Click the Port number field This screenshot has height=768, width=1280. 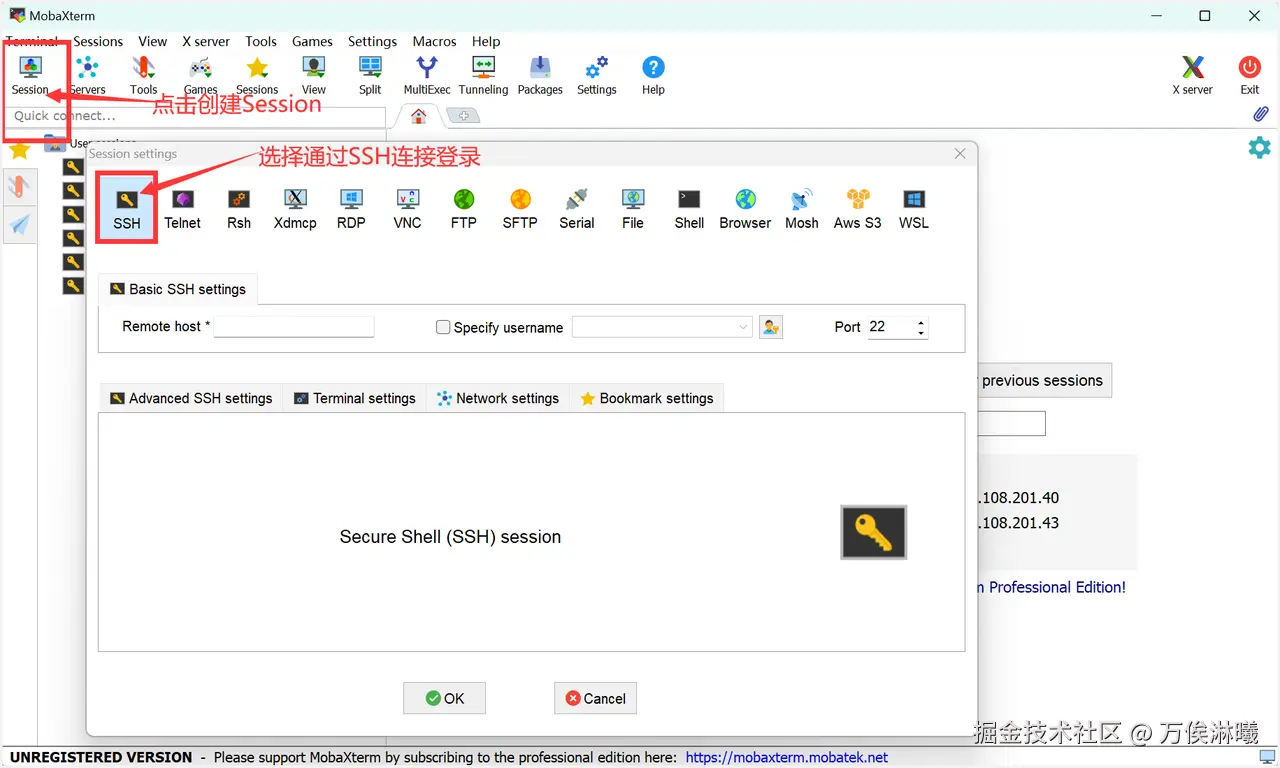[x=890, y=327]
